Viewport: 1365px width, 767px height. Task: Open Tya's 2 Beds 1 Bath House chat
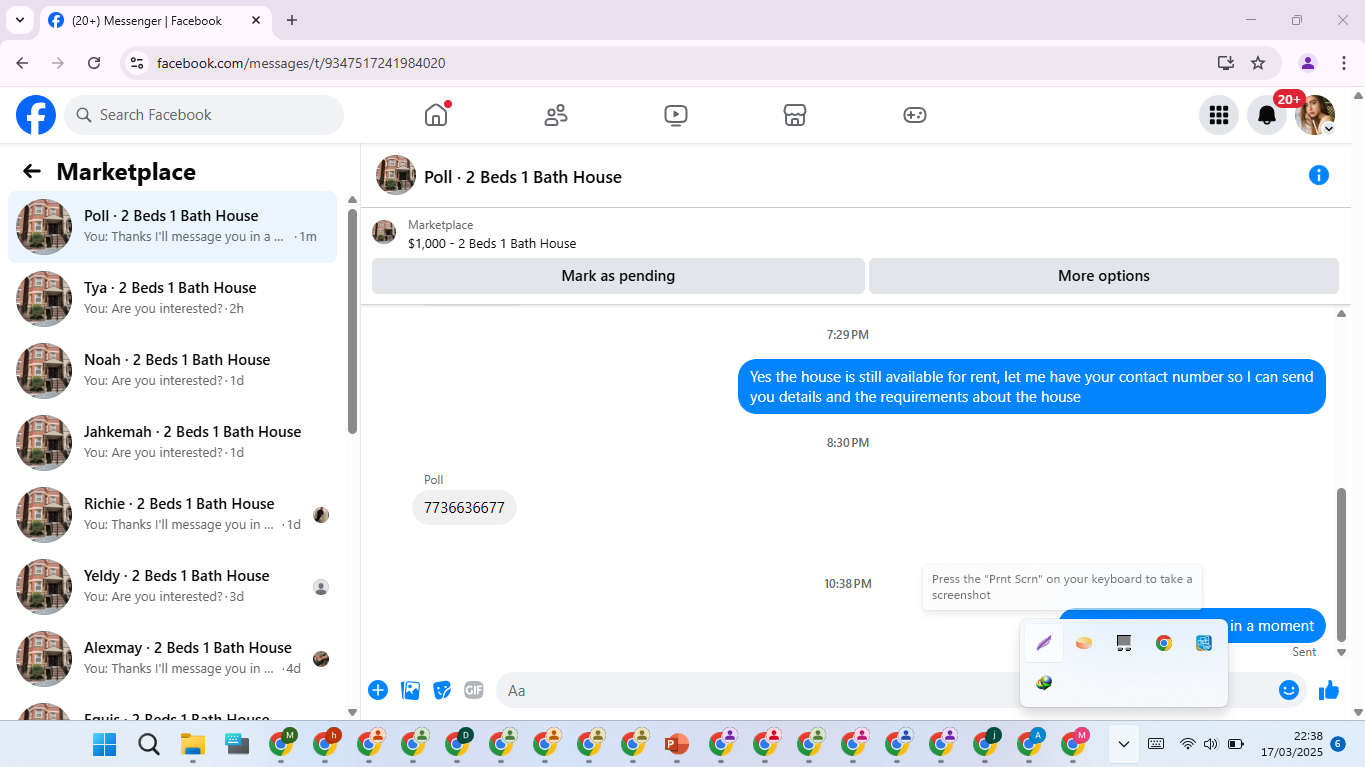173,299
